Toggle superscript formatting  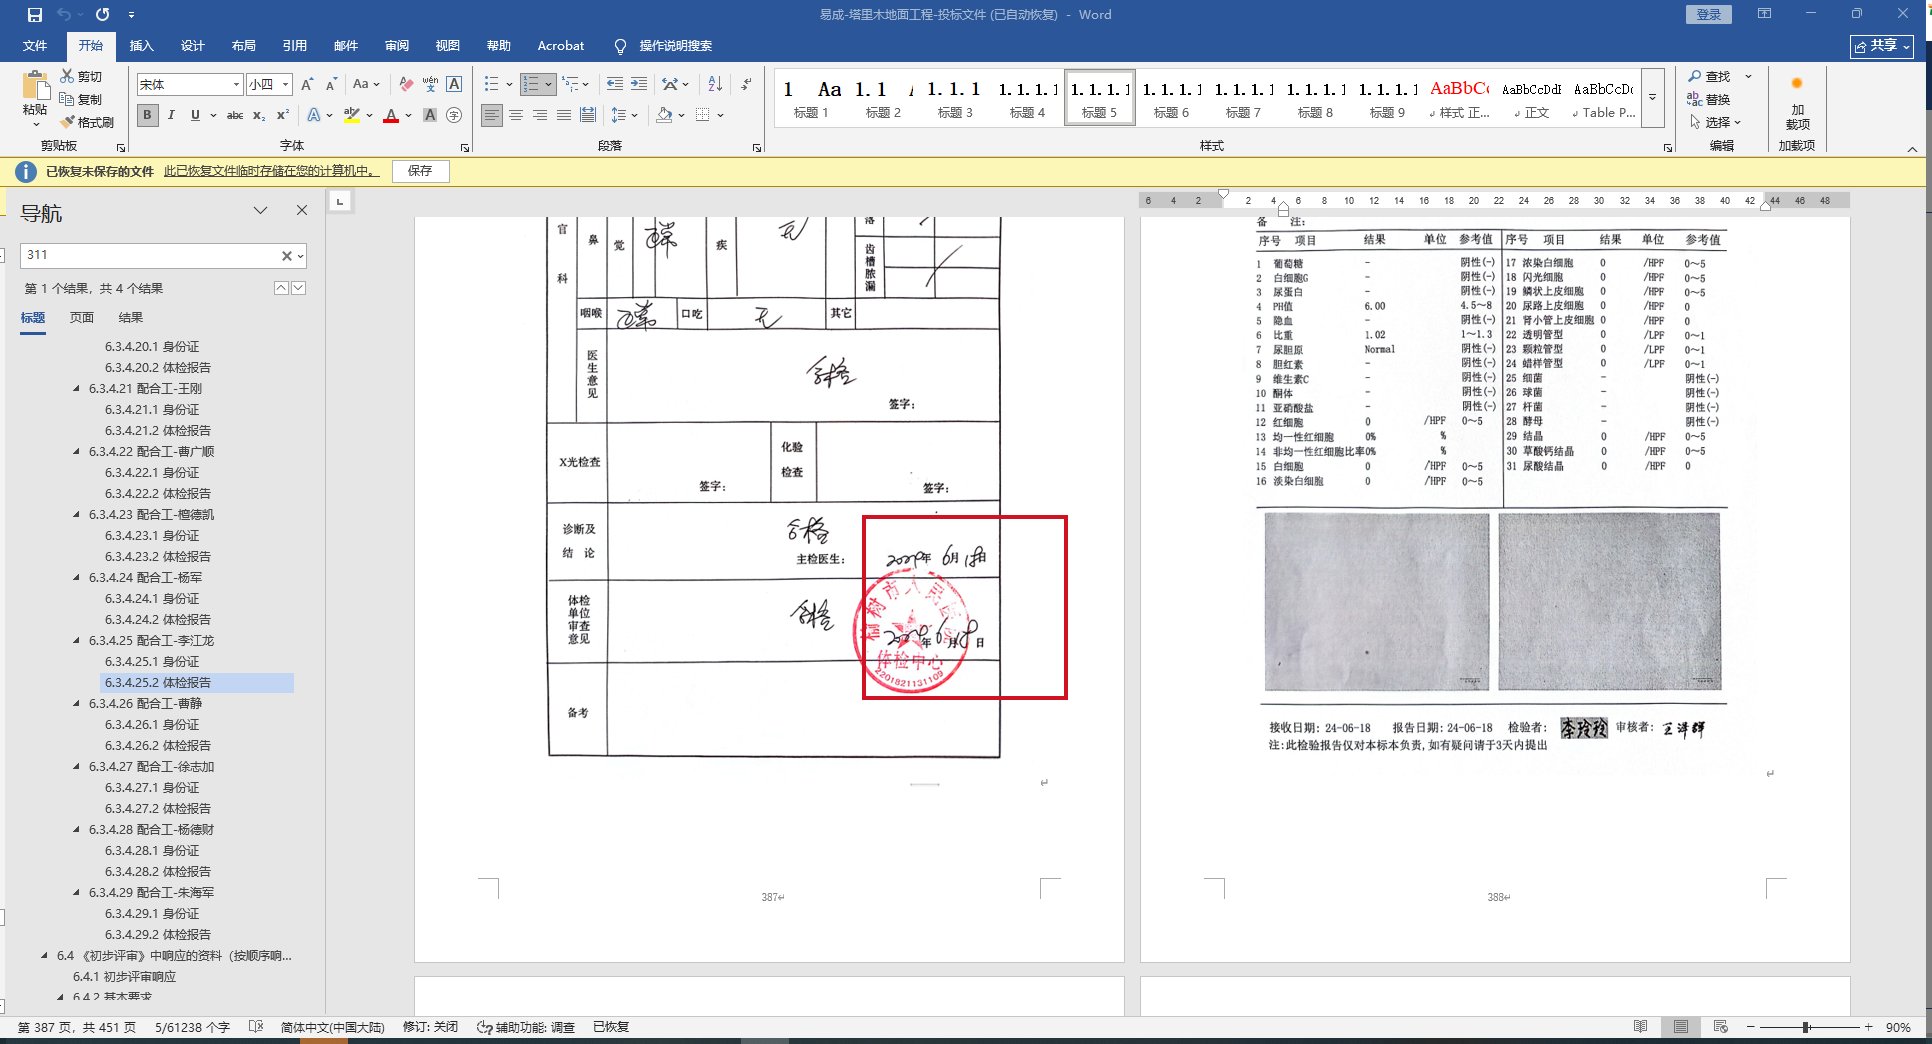(x=283, y=115)
